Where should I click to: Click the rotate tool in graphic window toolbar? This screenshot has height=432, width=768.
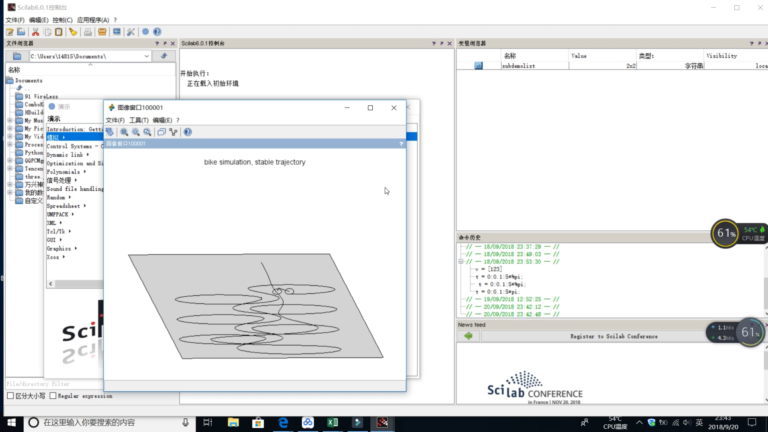coord(110,132)
